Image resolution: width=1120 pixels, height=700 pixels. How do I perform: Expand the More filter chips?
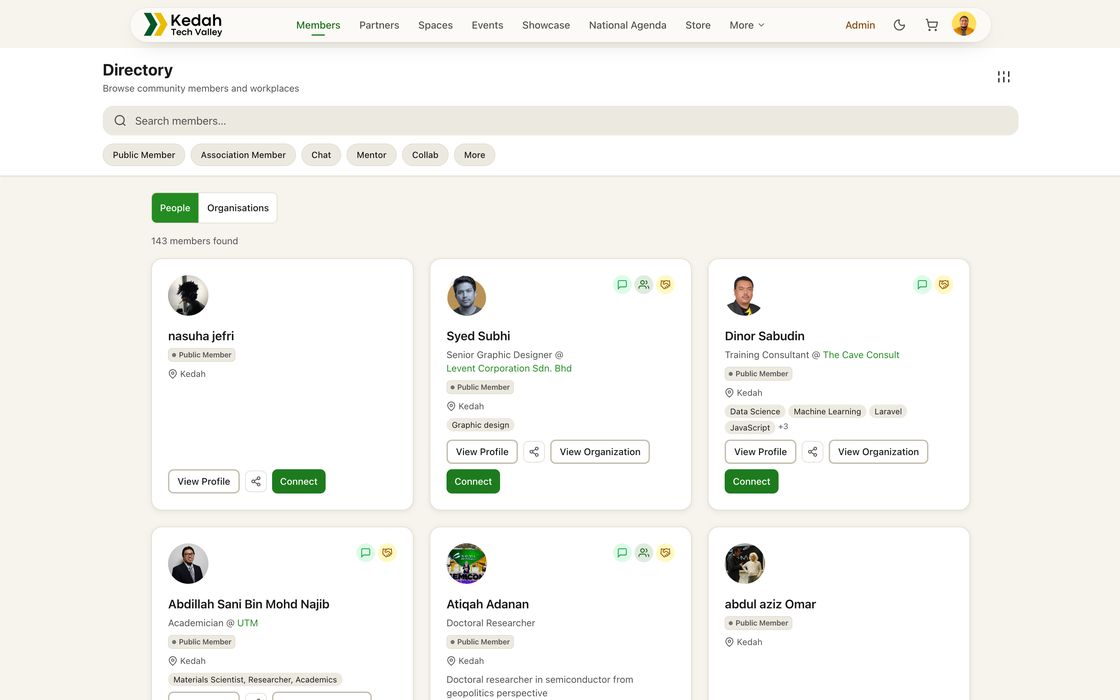(x=474, y=155)
